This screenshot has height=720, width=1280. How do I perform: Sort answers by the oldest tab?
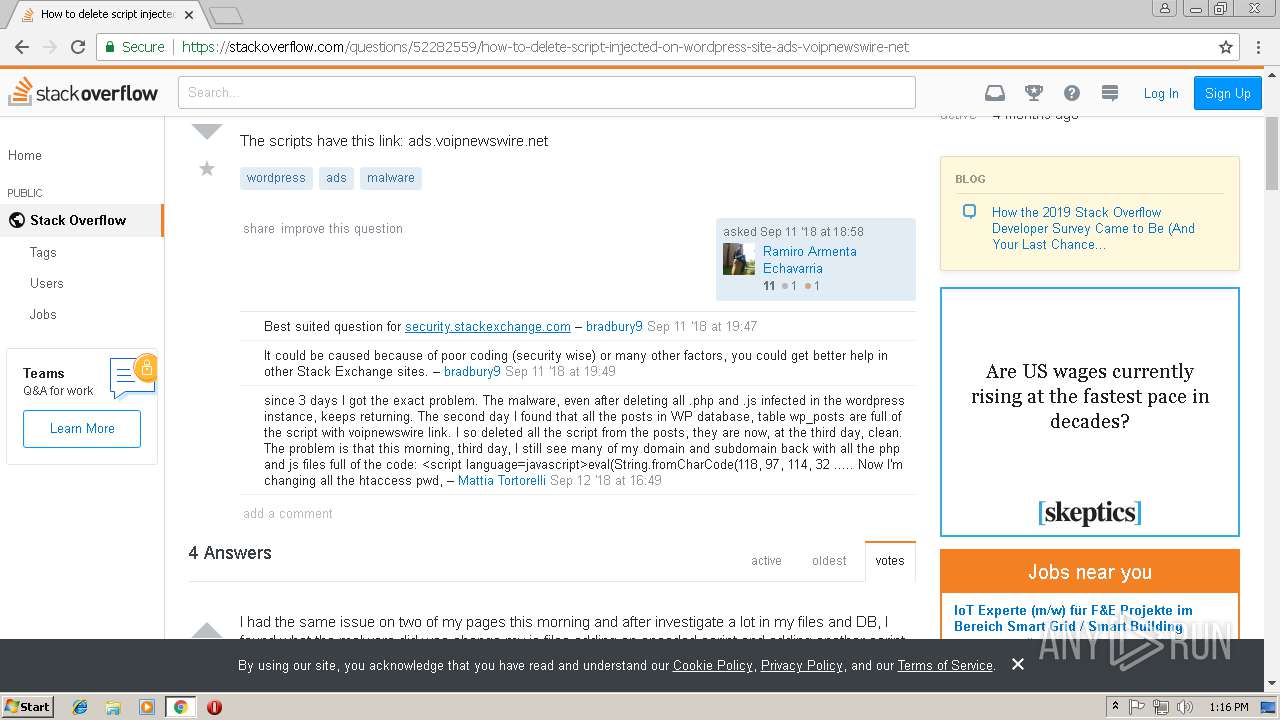829,561
